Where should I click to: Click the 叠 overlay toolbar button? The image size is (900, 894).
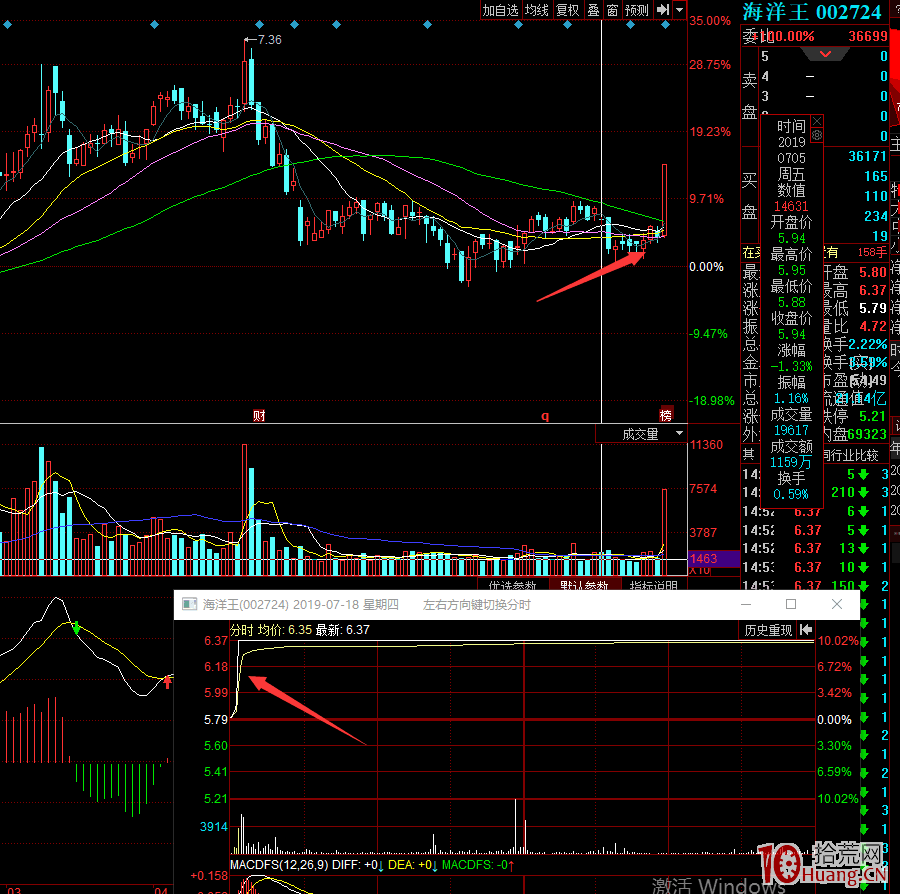(x=593, y=10)
